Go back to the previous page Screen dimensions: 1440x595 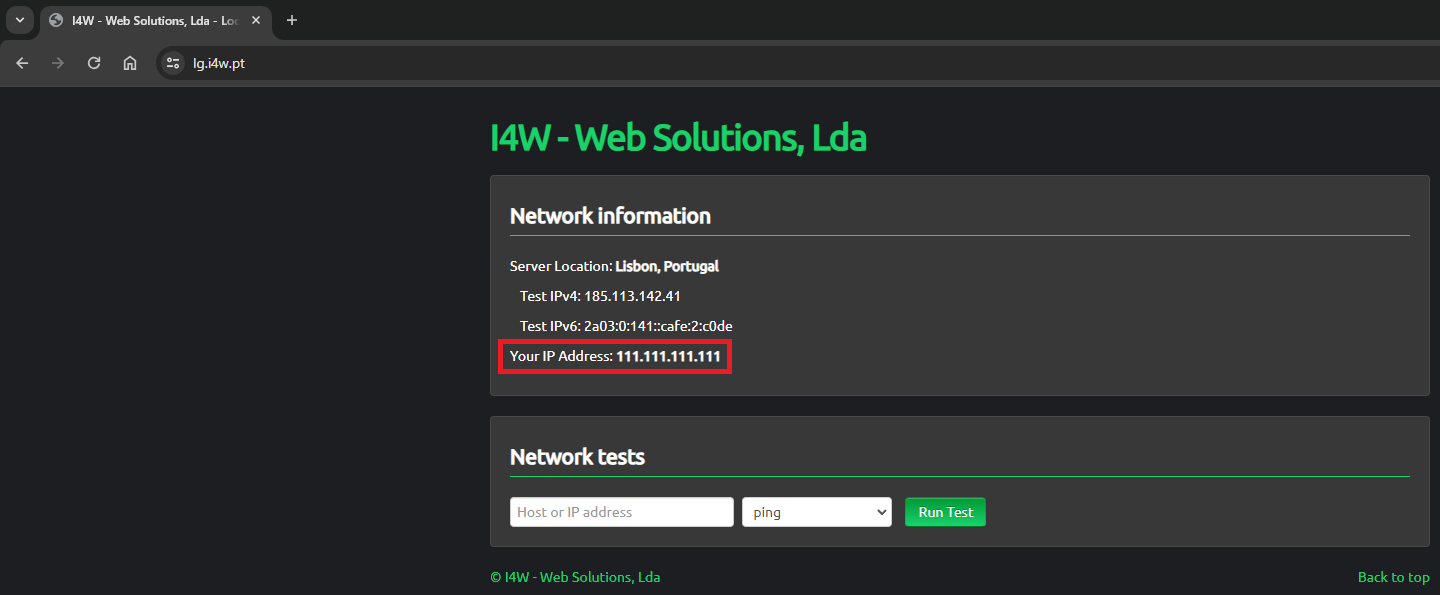point(23,63)
